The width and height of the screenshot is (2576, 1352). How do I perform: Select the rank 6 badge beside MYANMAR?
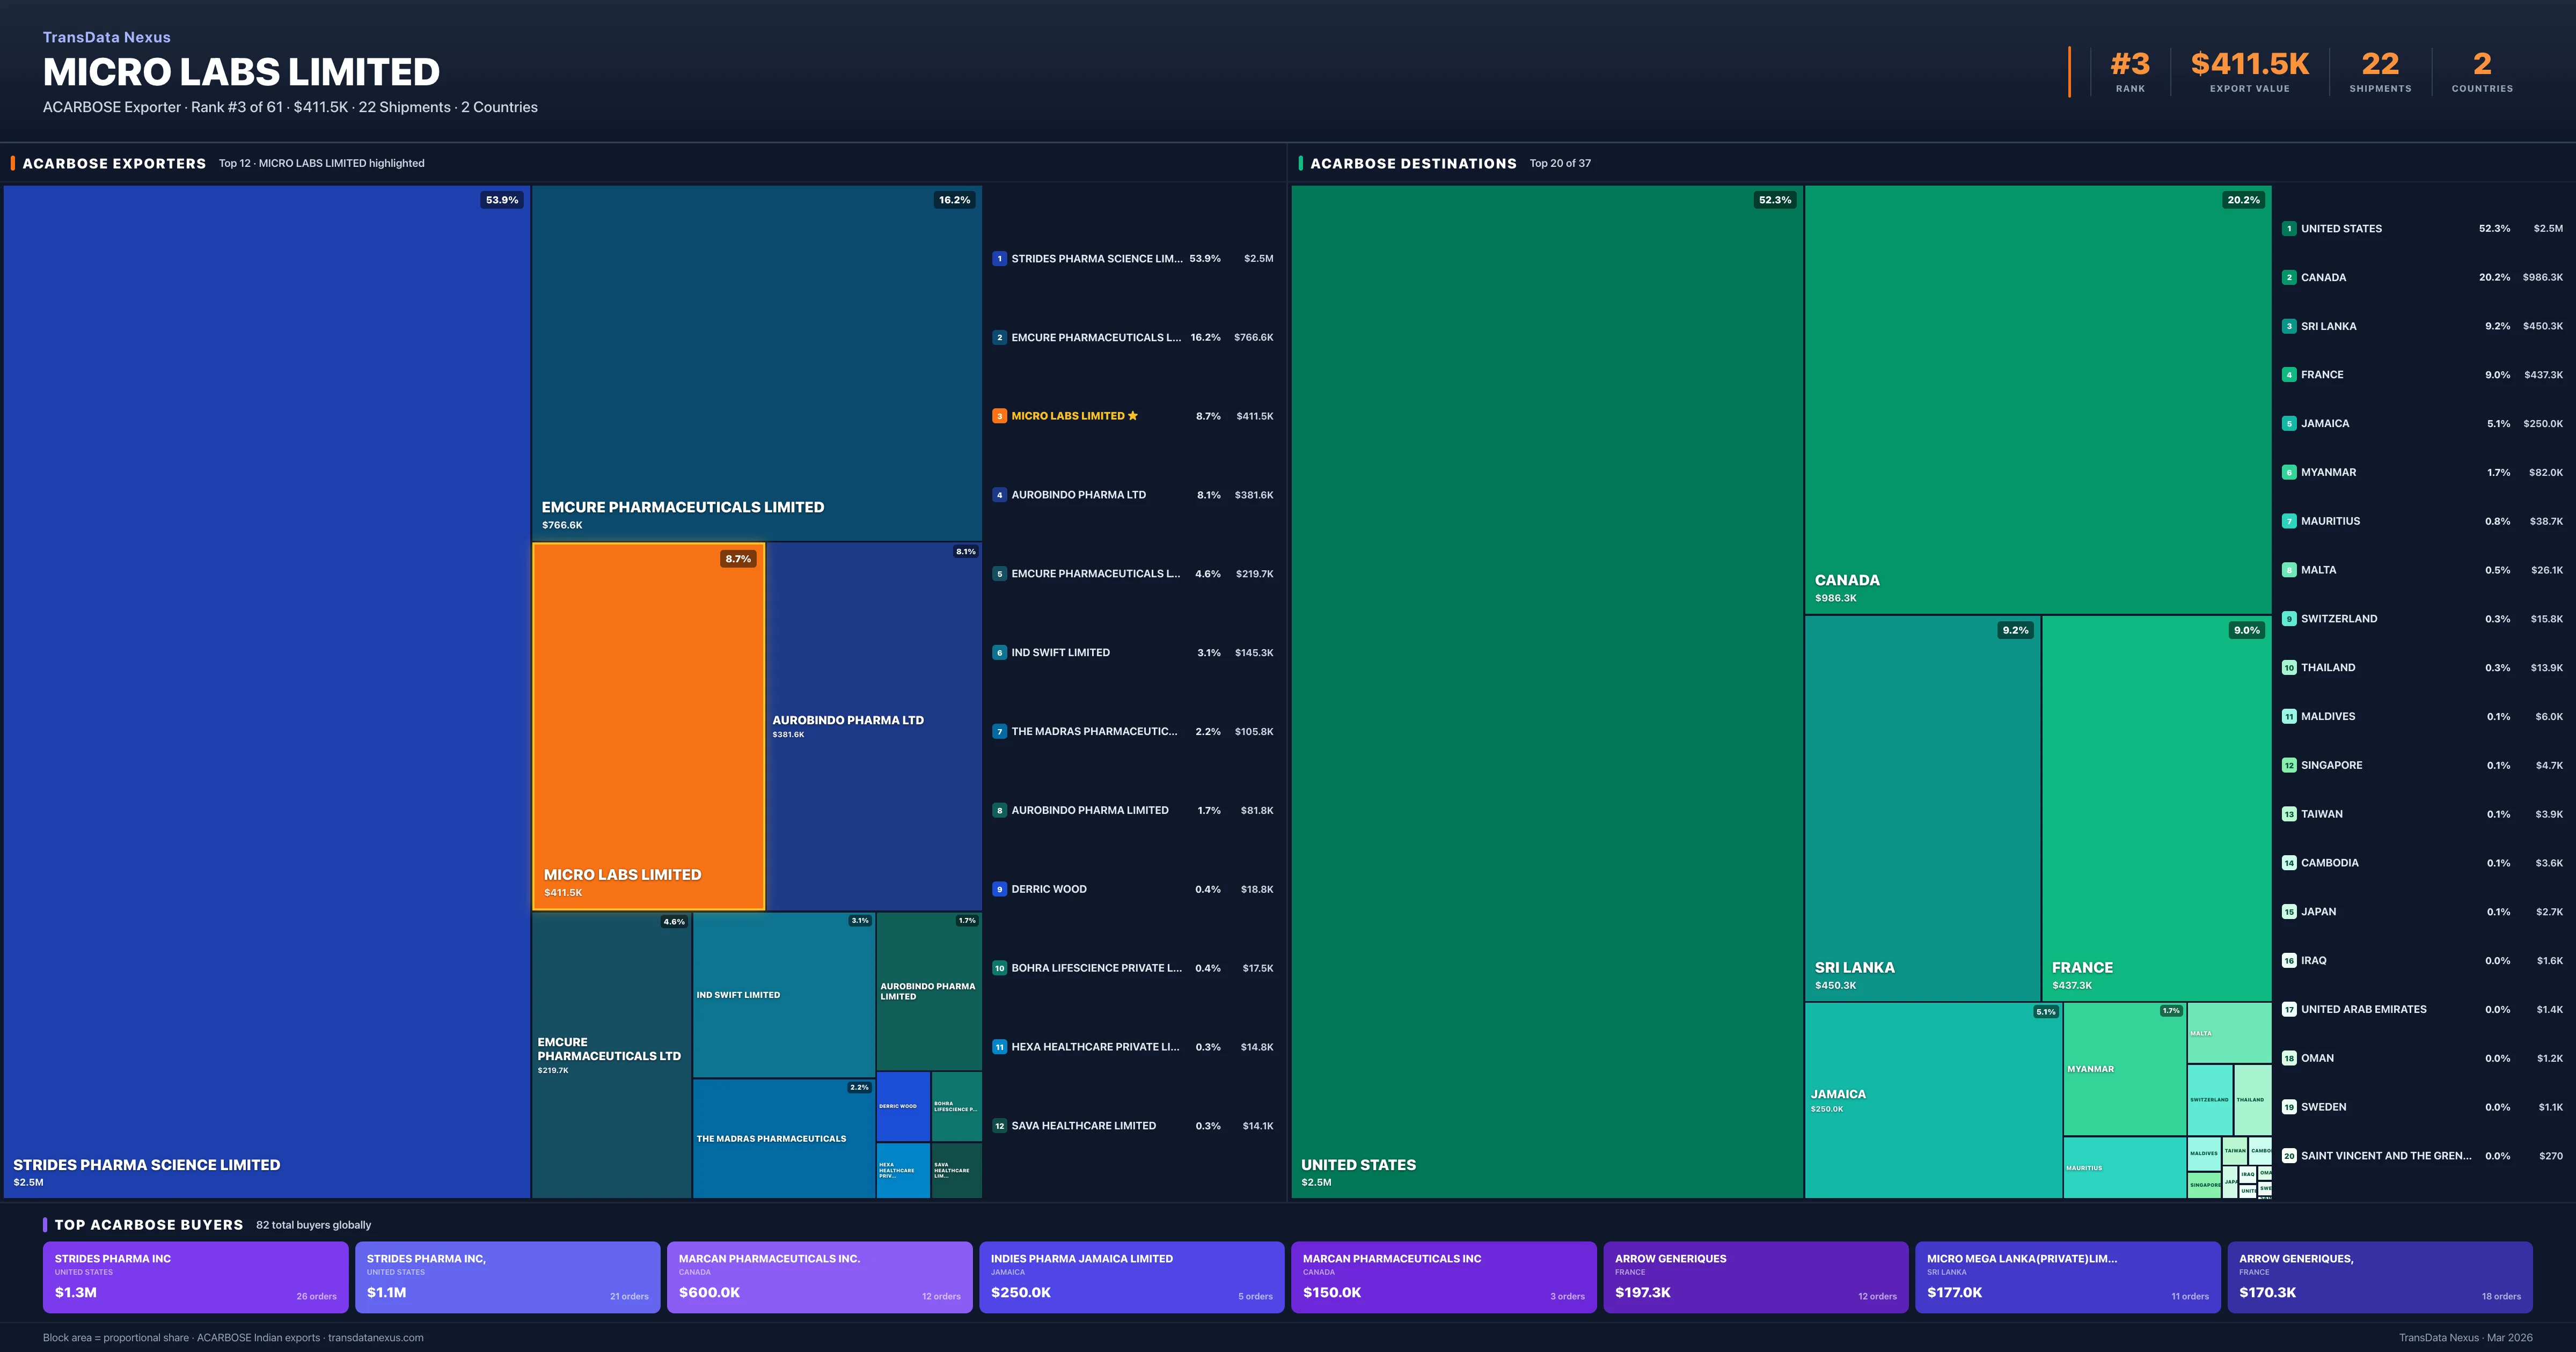pos(2289,471)
